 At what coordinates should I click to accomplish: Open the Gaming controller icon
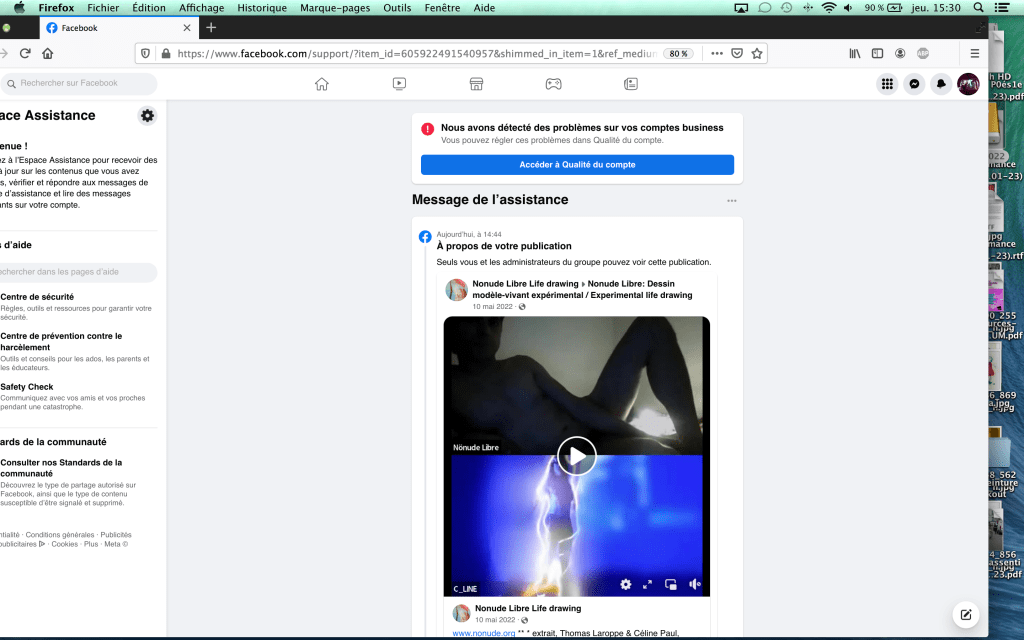553,84
